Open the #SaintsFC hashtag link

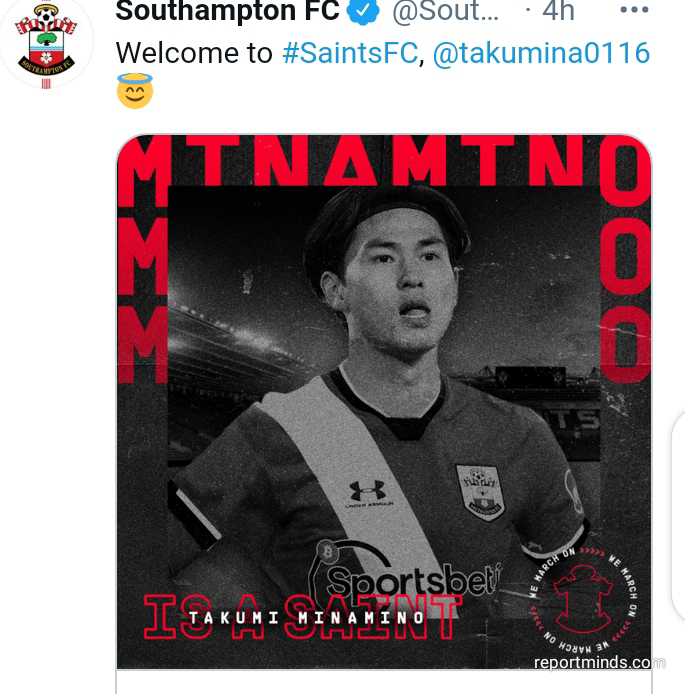point(350,53)
